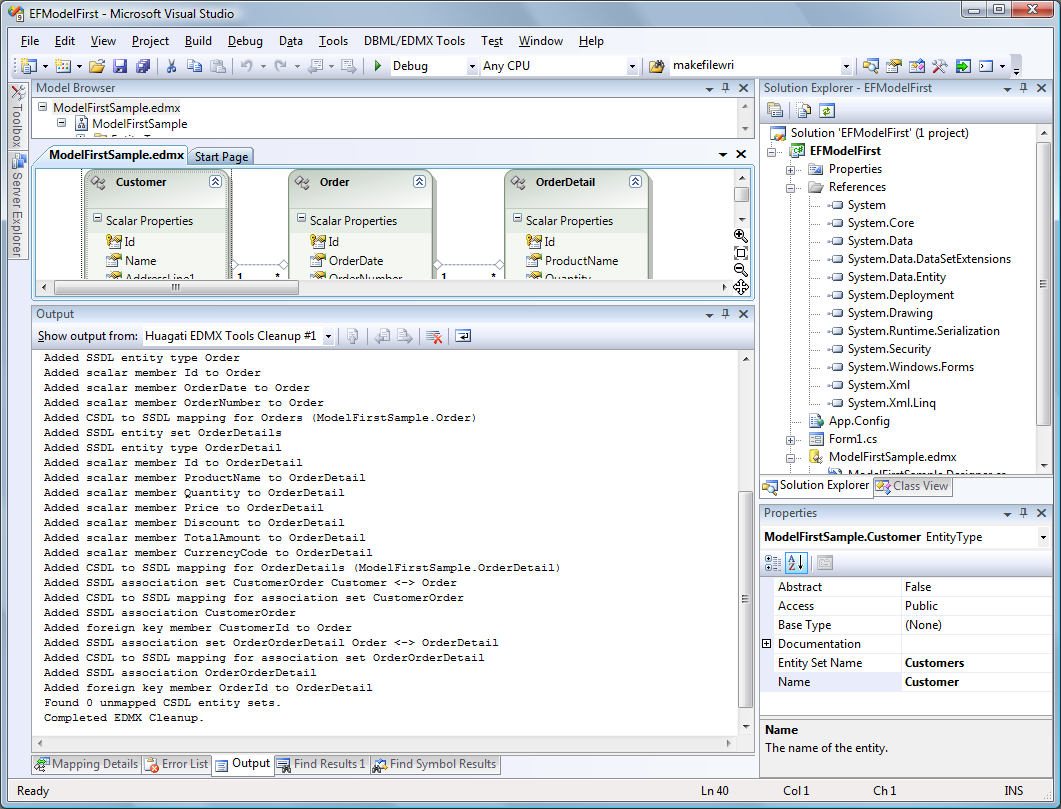Toggle auto-hide pin on Properties panel
Screen dimensions: 1061x809
[x=1024, y=513]
